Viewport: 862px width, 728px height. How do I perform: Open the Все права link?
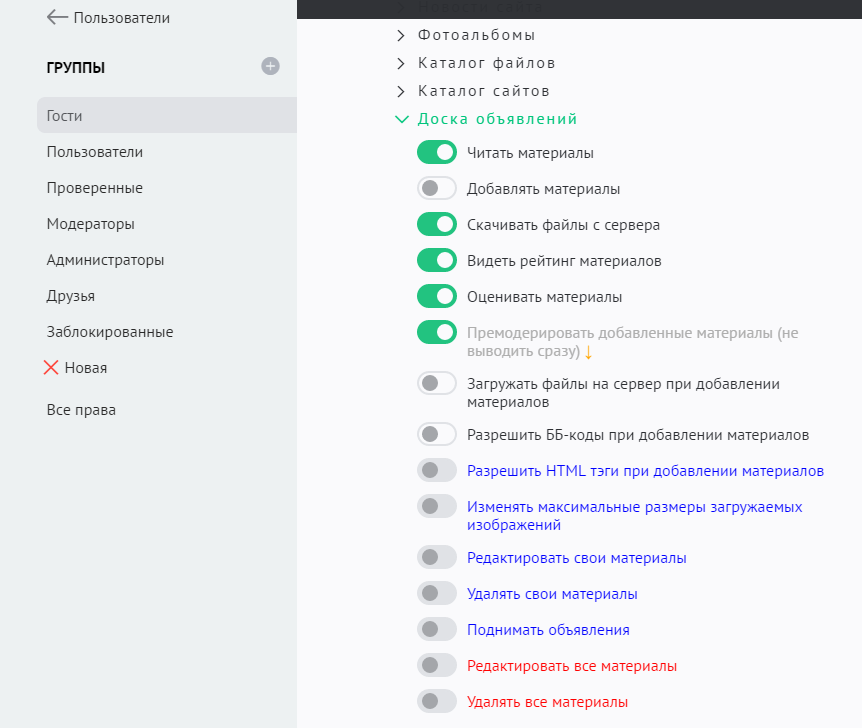pos(81,410)
